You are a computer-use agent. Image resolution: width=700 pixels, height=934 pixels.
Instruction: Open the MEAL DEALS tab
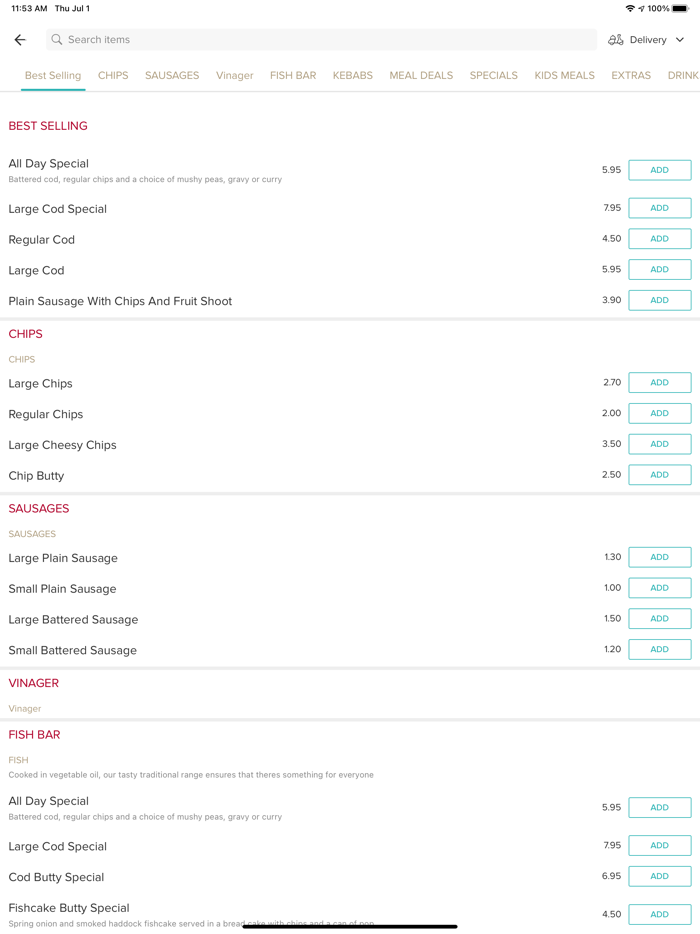click(x=421, y=76)
